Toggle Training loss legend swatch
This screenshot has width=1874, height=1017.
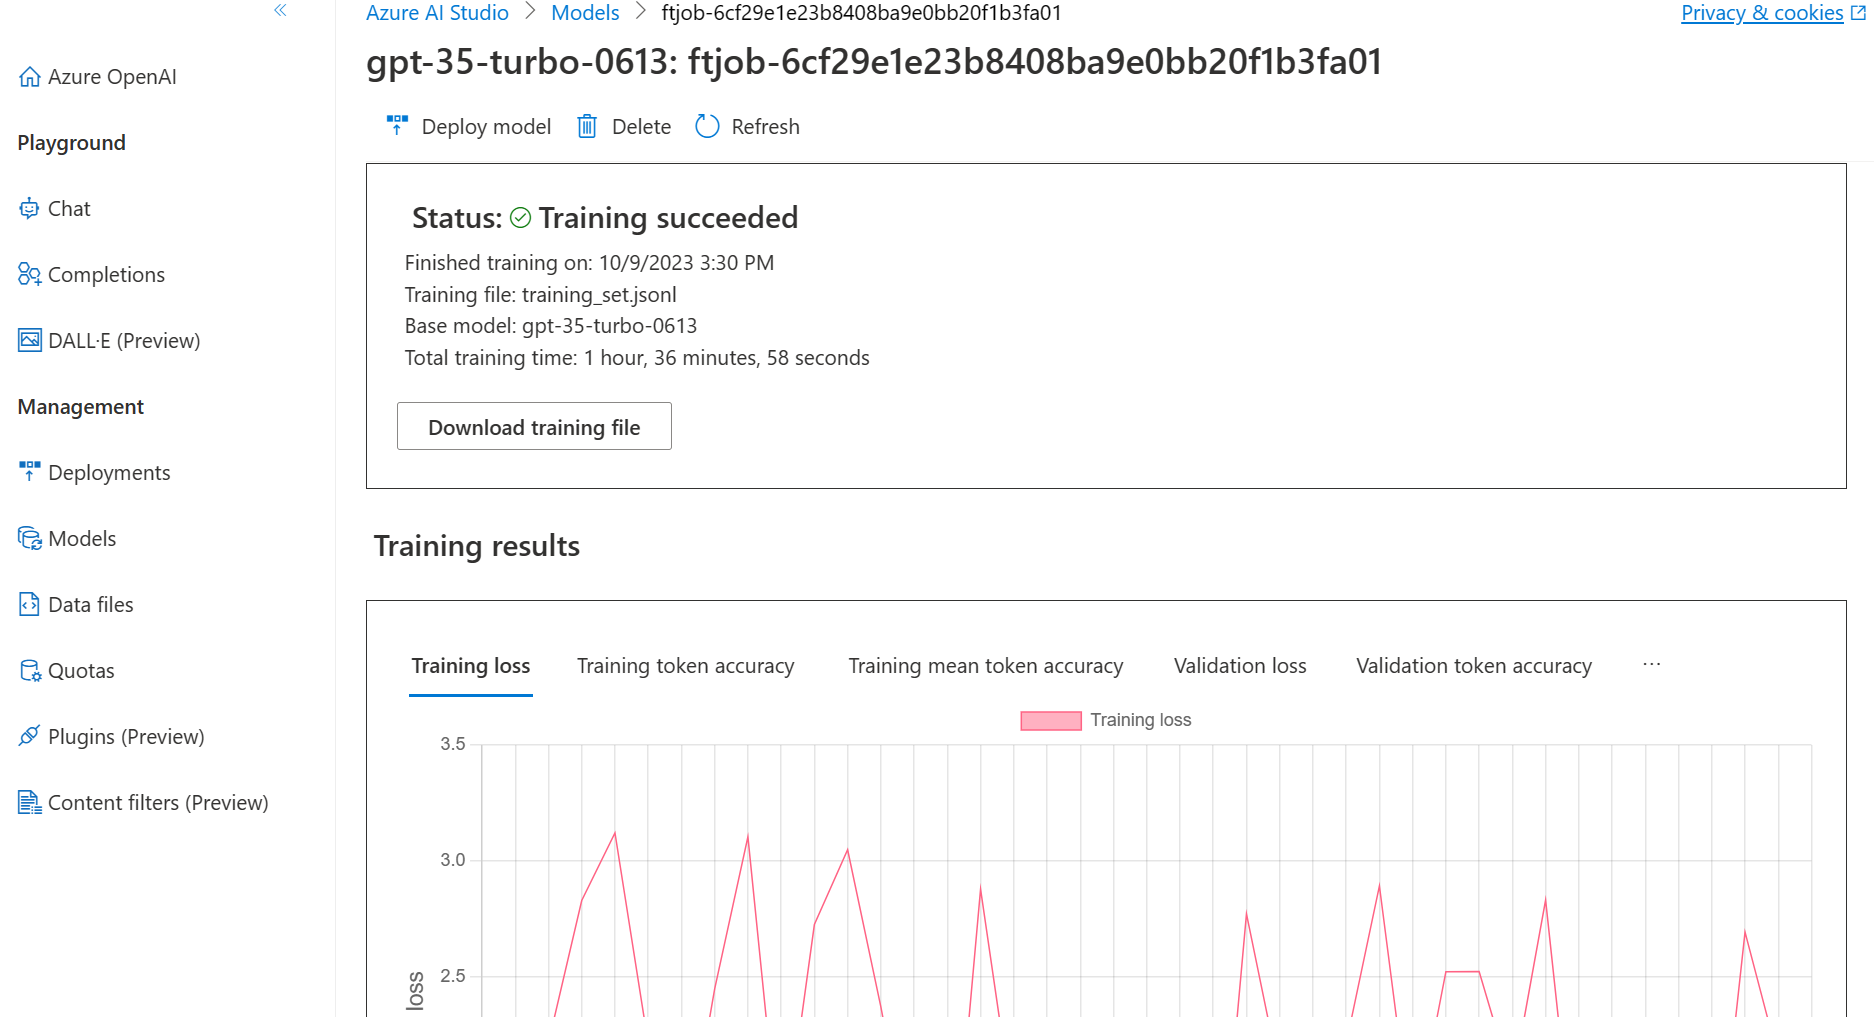pos(1051,721)
